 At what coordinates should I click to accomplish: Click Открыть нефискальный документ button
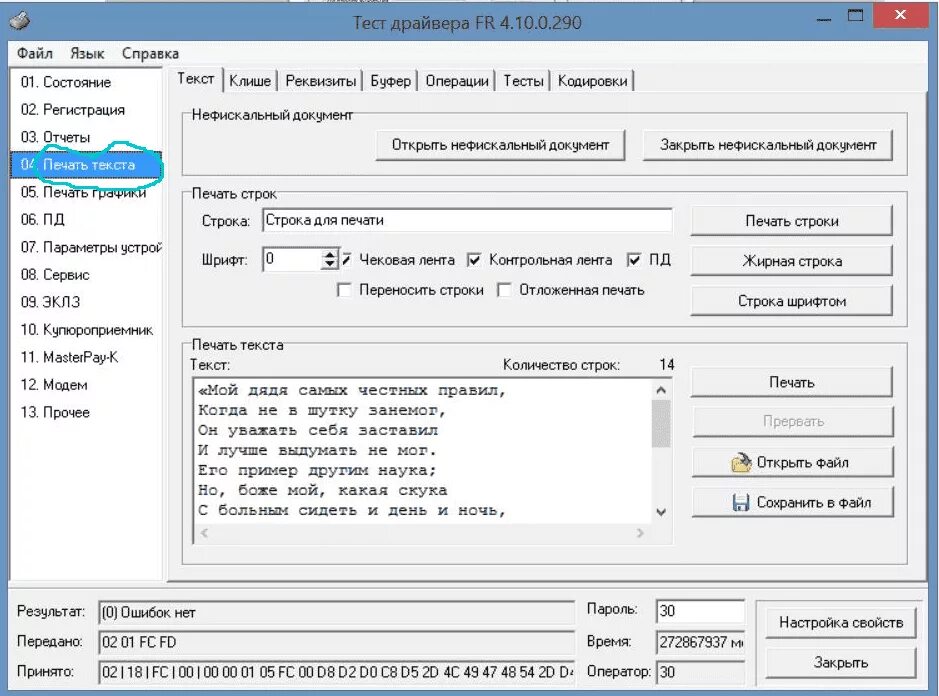click(x=500, y=145)
